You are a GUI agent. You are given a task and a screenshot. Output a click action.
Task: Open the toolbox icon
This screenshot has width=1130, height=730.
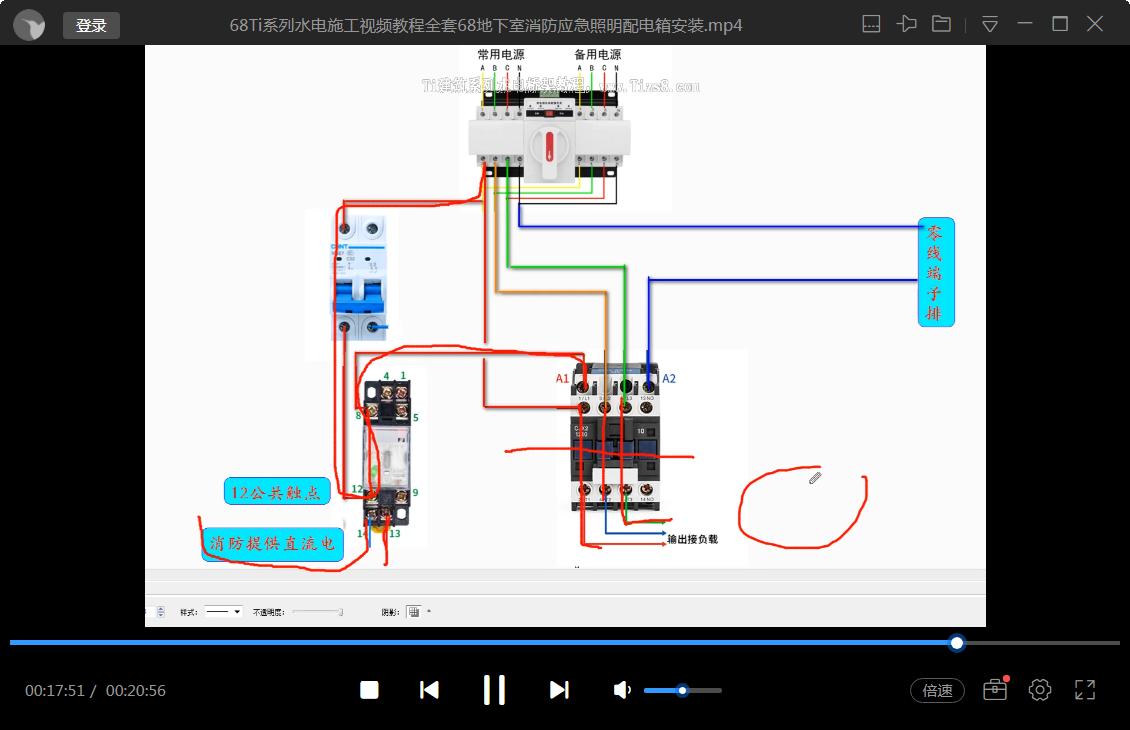[994, 690]
